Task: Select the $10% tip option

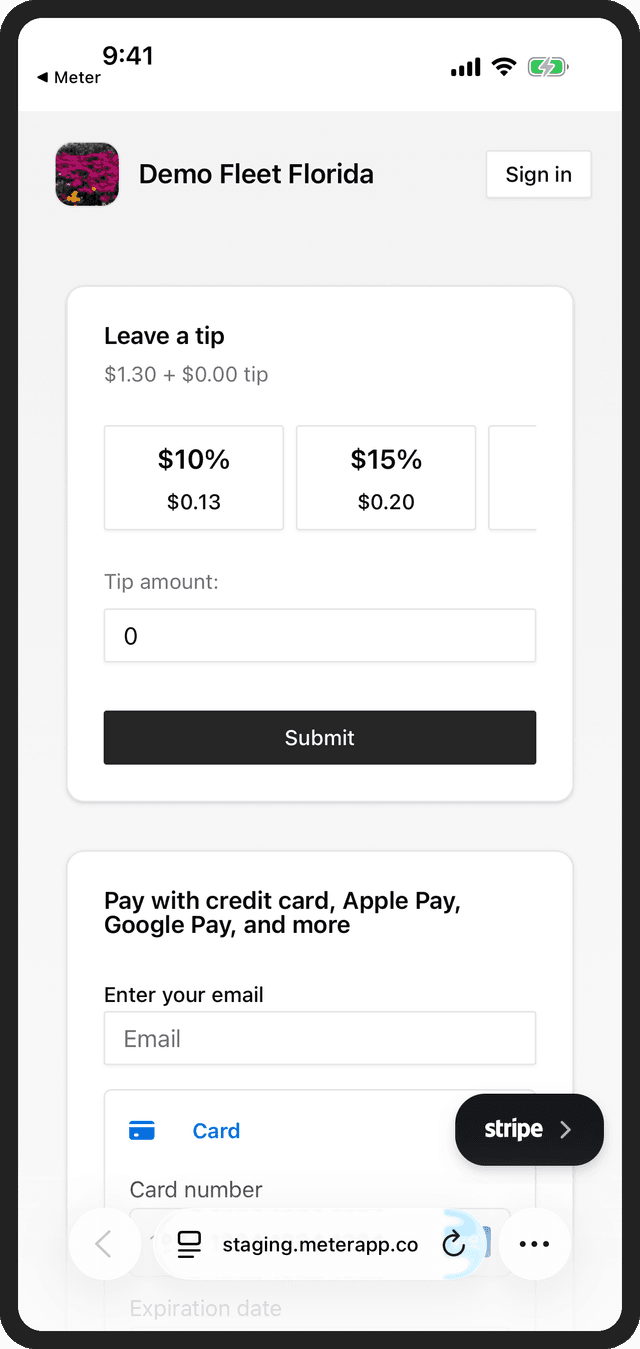Action: click(193, 477)
